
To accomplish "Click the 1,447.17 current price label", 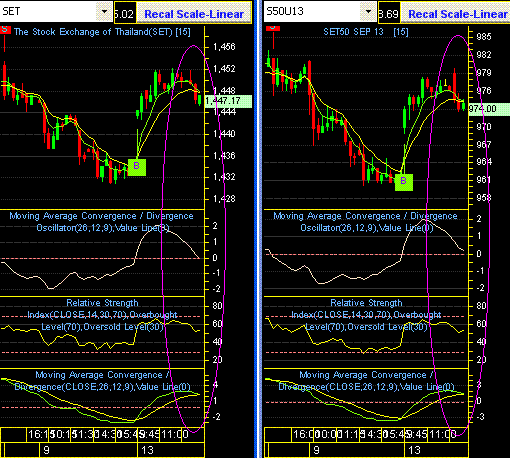I will tap(228, 101).
